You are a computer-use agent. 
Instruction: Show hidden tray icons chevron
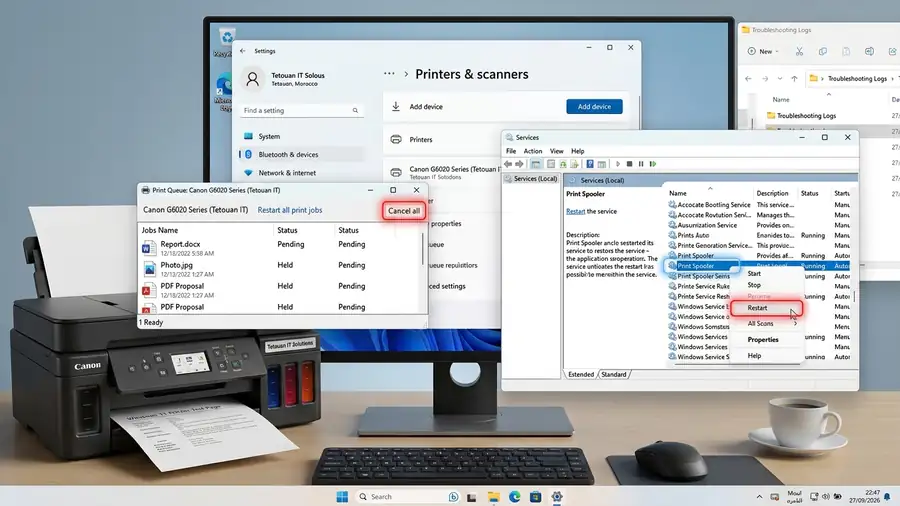(x=759, y=497)
